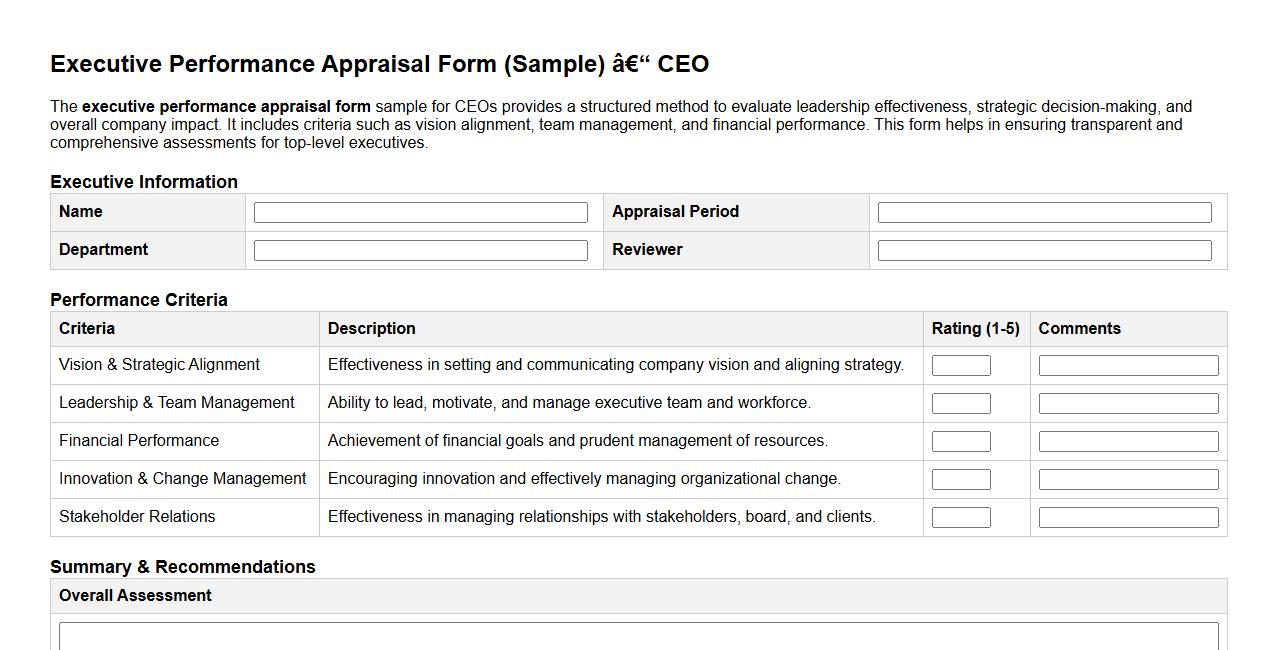Click rating box for Vision & Strategic Alignment

point(960,364)
